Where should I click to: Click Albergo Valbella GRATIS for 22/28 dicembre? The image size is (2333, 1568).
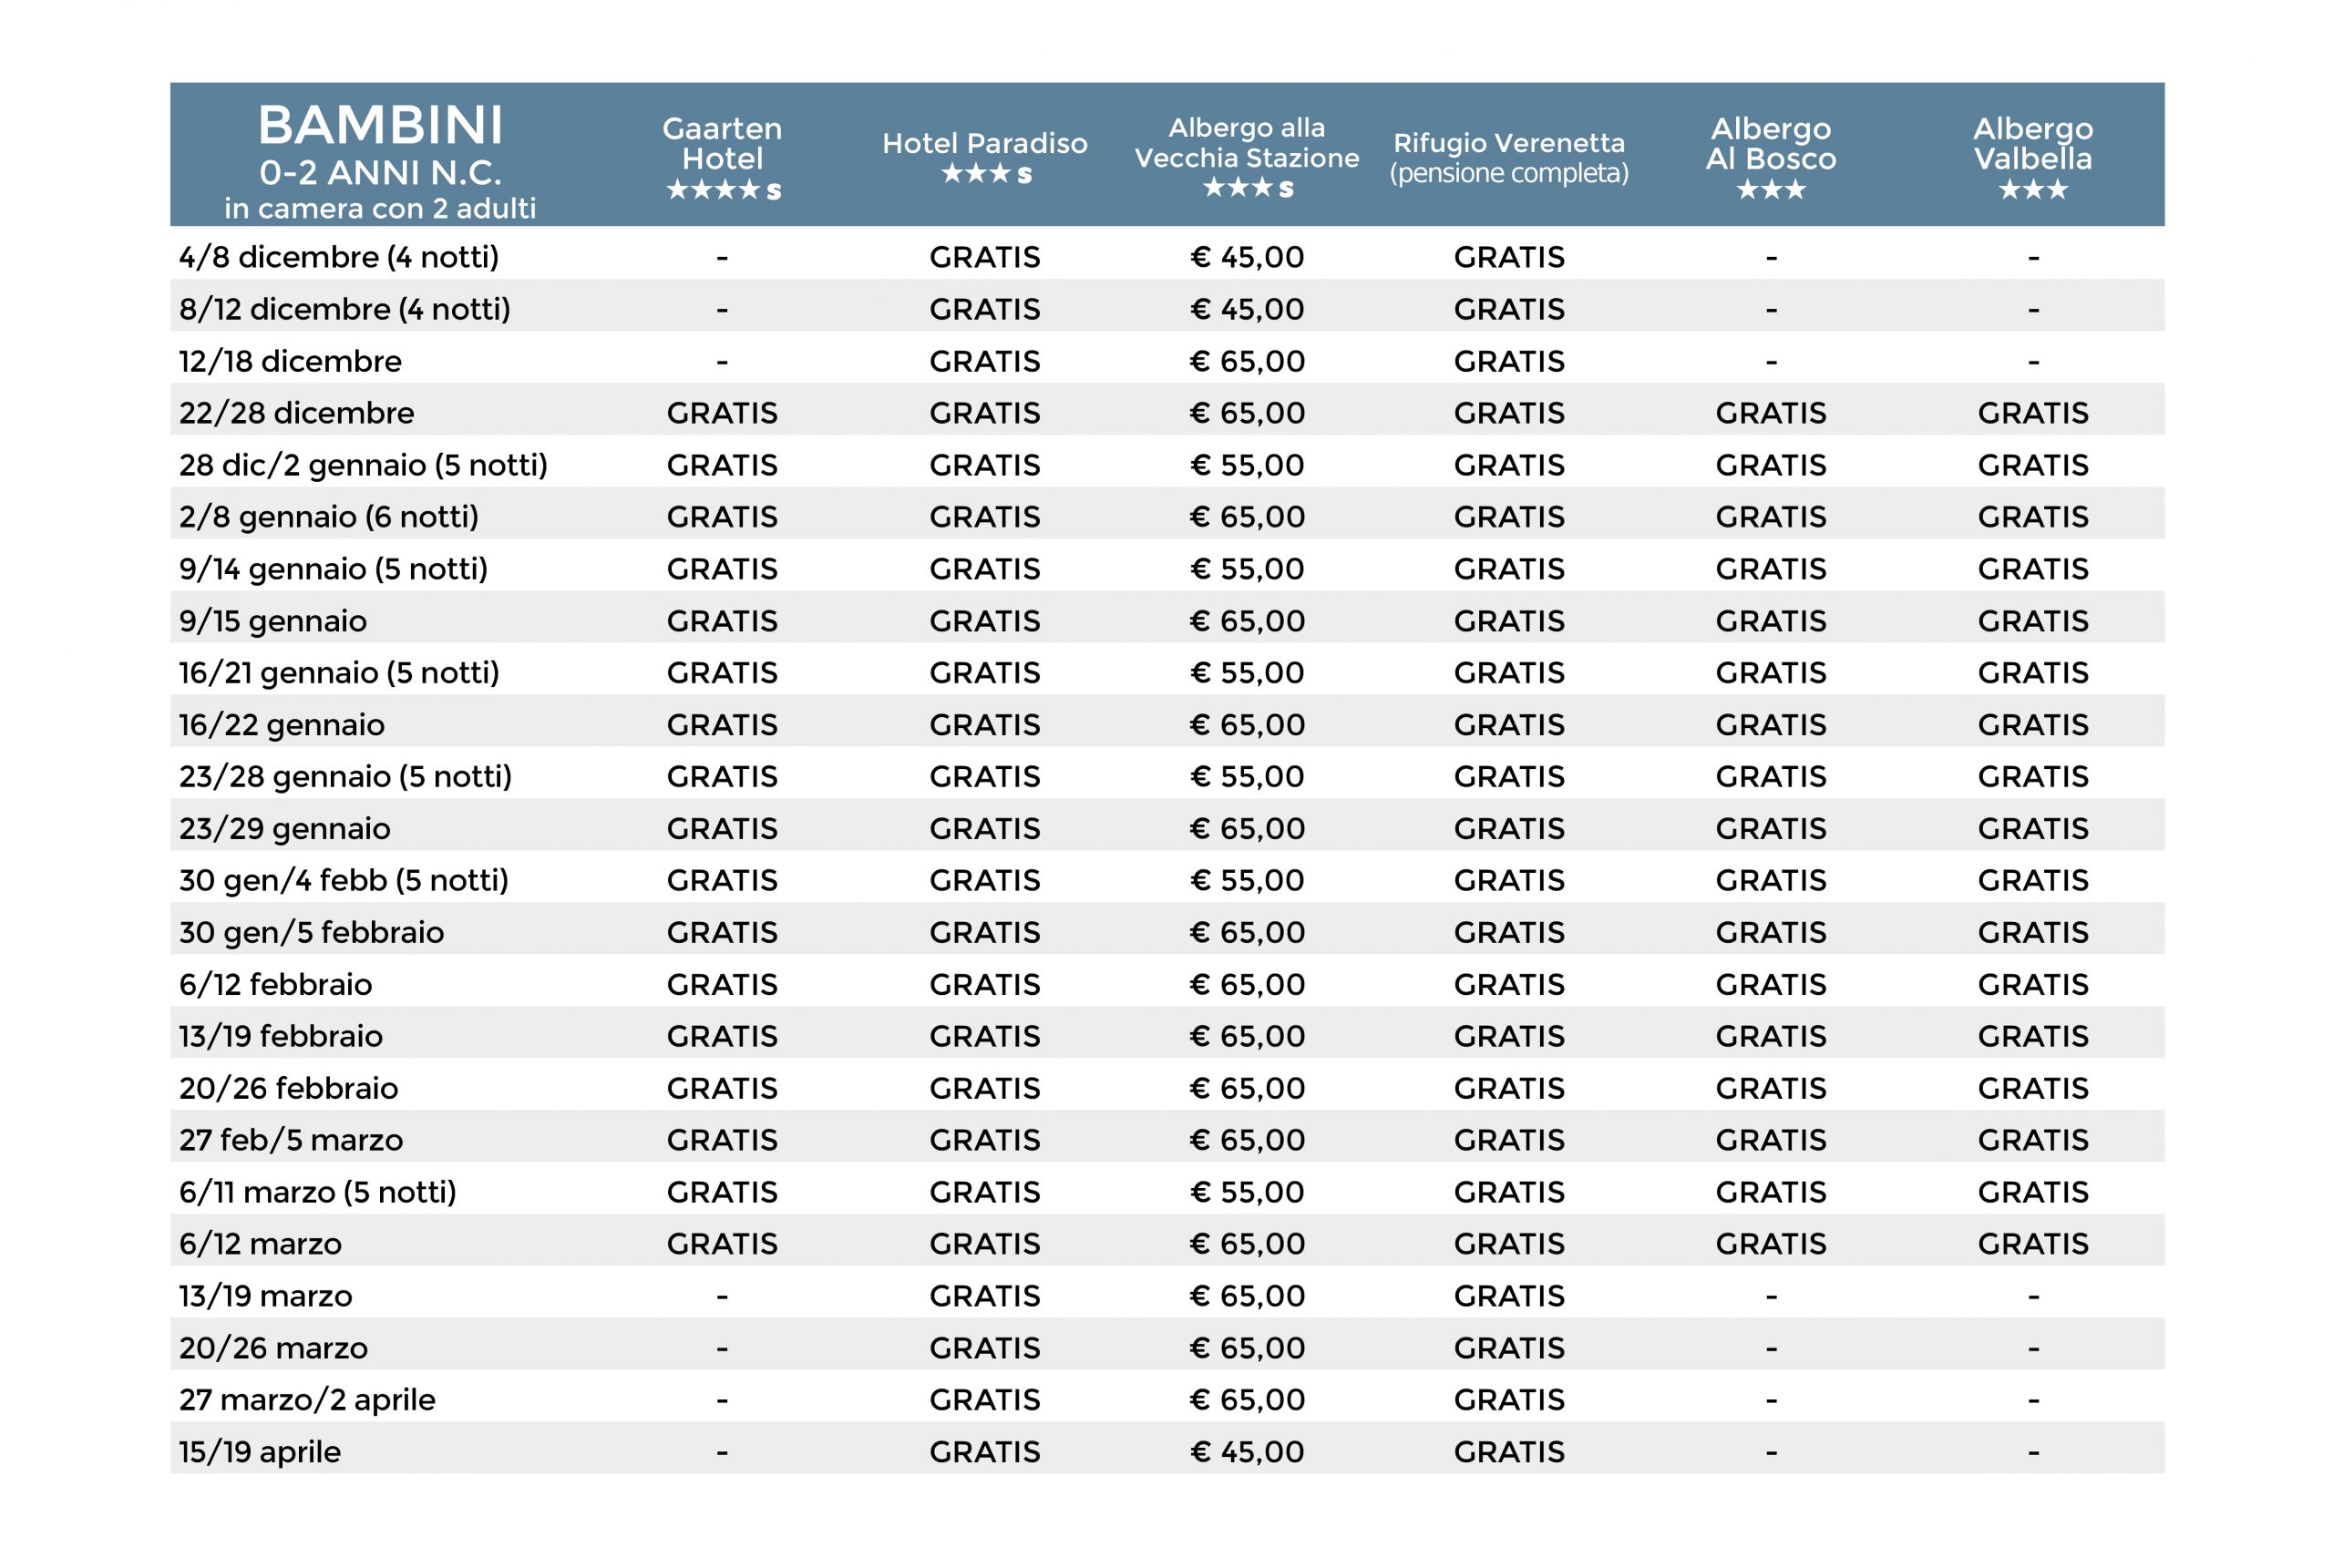point(2033,413)
